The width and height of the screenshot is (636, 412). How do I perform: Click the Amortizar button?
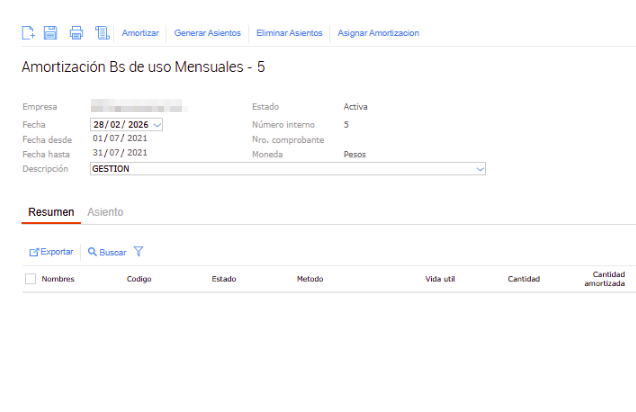click(x=140, y=33)
